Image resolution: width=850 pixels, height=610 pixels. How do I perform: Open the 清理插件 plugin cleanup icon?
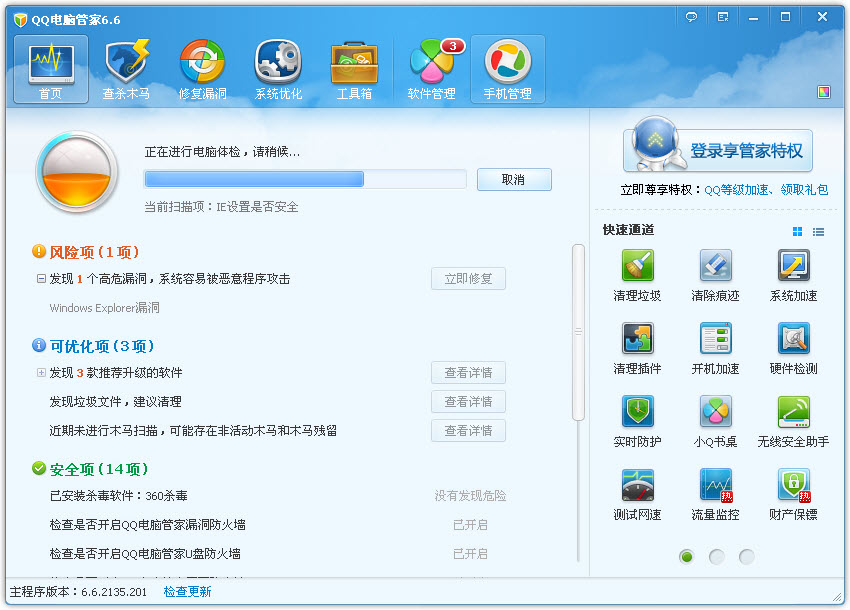[x=638, y=338]
